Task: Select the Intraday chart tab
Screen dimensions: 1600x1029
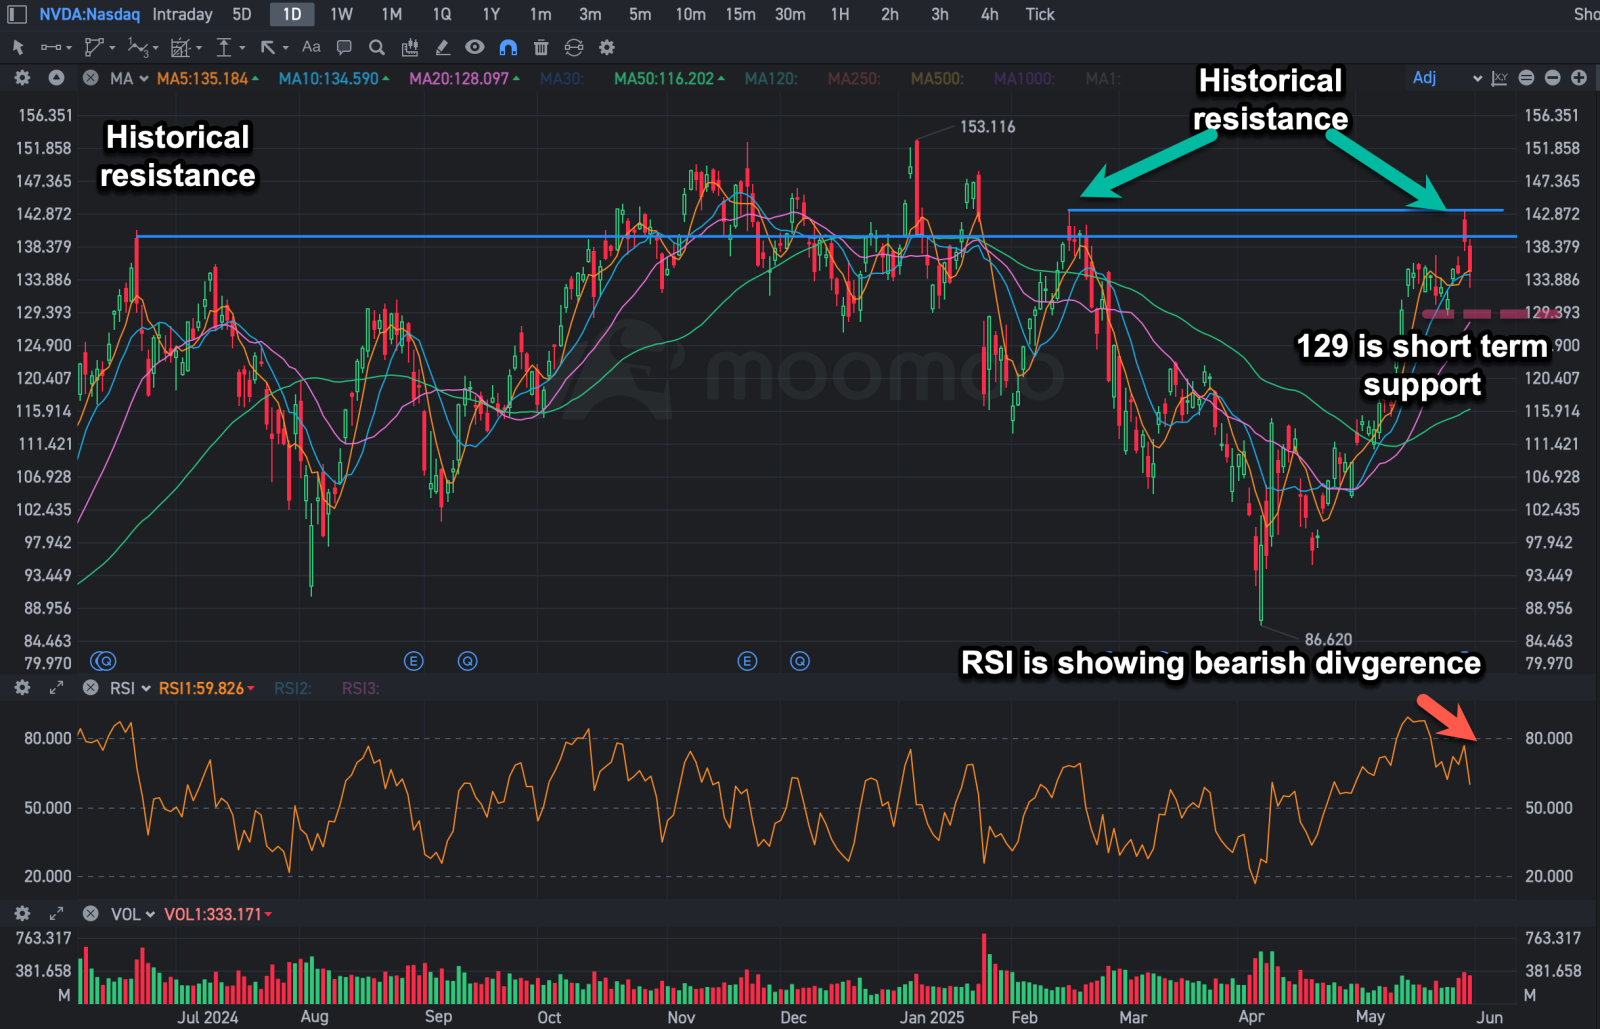Action: click(182, 14)
